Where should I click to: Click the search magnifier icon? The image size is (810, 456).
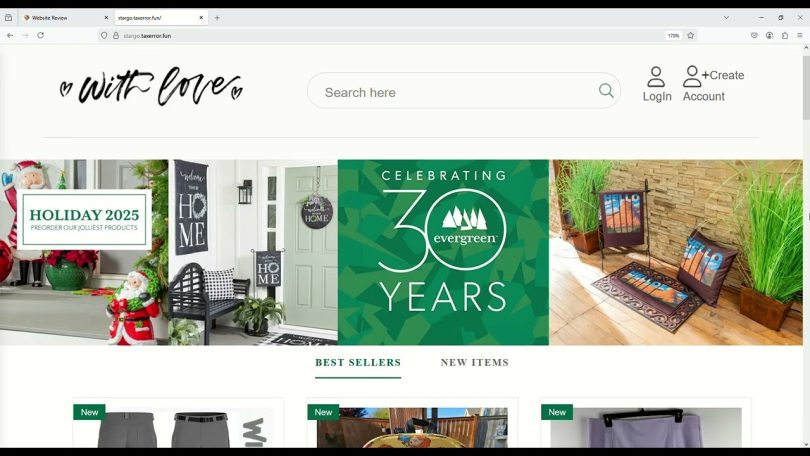point(606,91)
